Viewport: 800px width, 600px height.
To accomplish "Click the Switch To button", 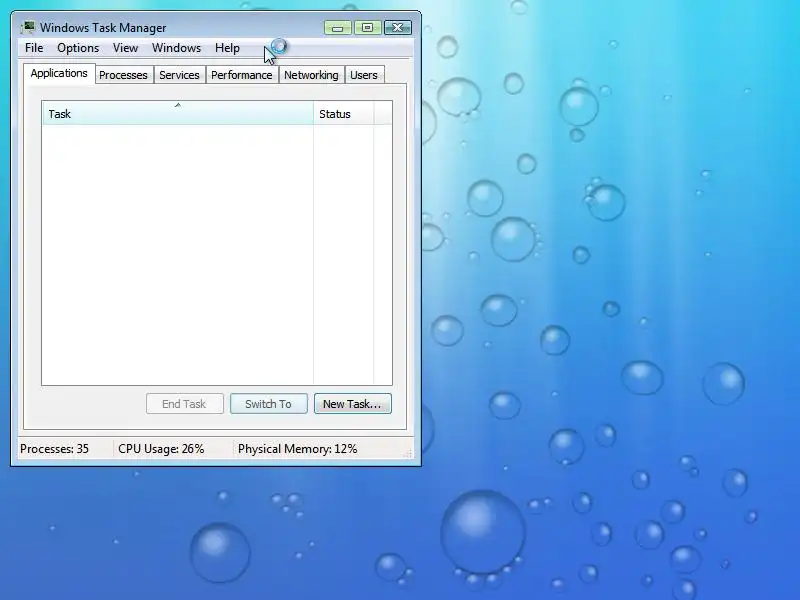I will pyautogui.click(x=268, y=404).
